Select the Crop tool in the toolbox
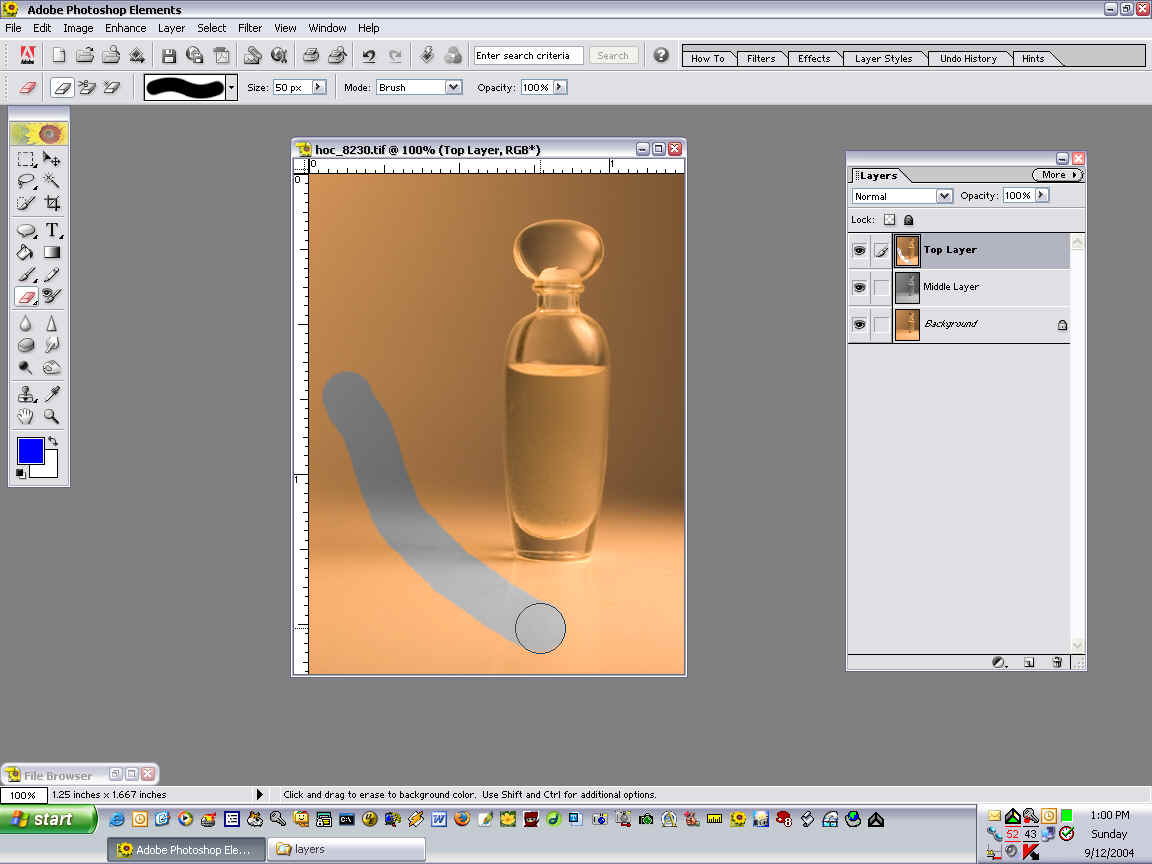The width and height of the screenshot is (1152, 864). point(52,204)
